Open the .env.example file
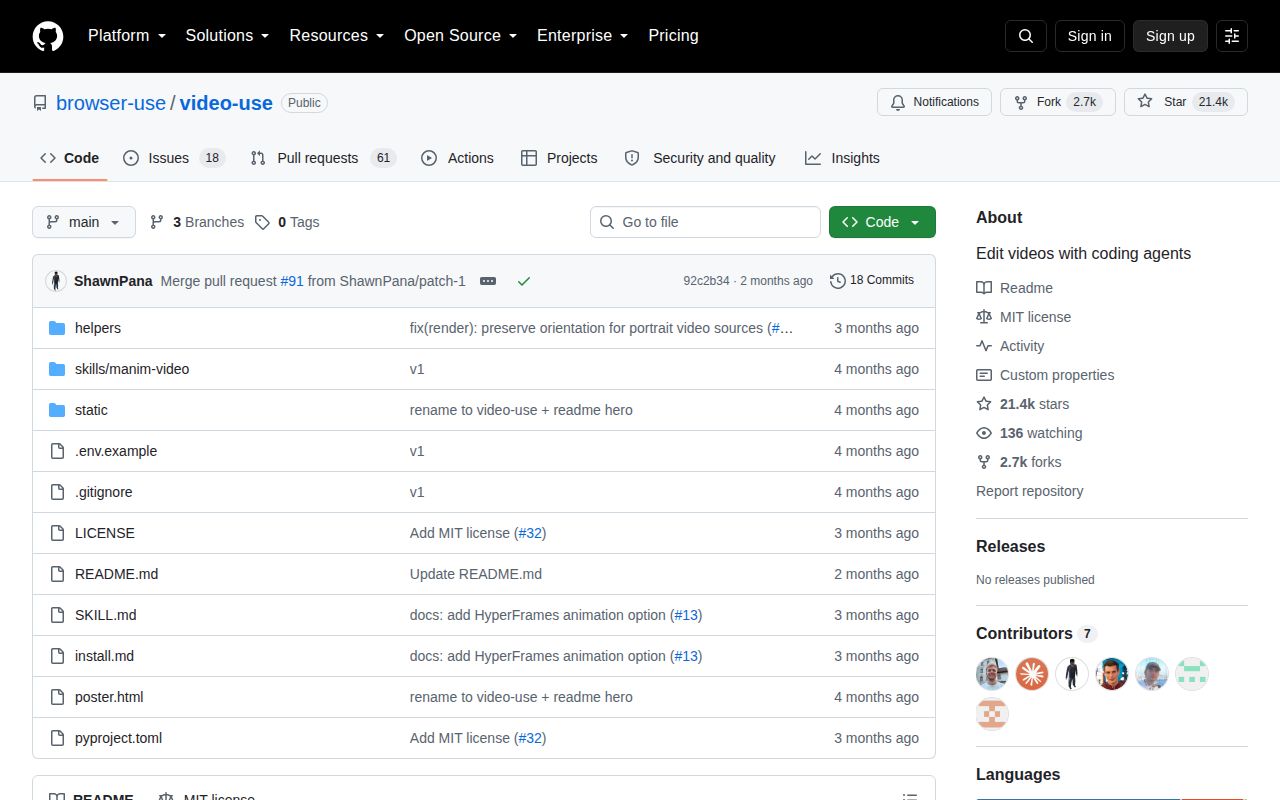The width and height of the screenshot is (1280, 800). click(x=116, y=451)
